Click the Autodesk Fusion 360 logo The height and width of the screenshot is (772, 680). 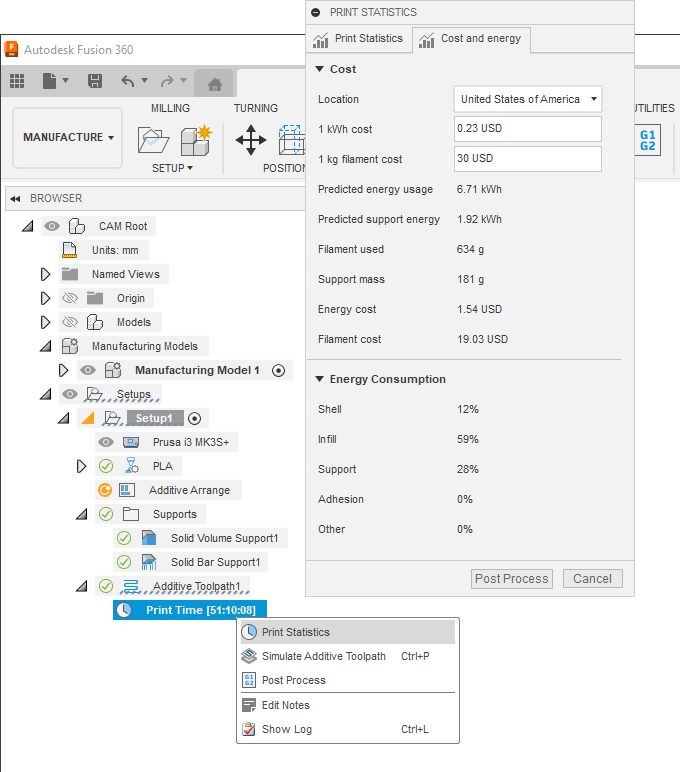coord(11,49)
